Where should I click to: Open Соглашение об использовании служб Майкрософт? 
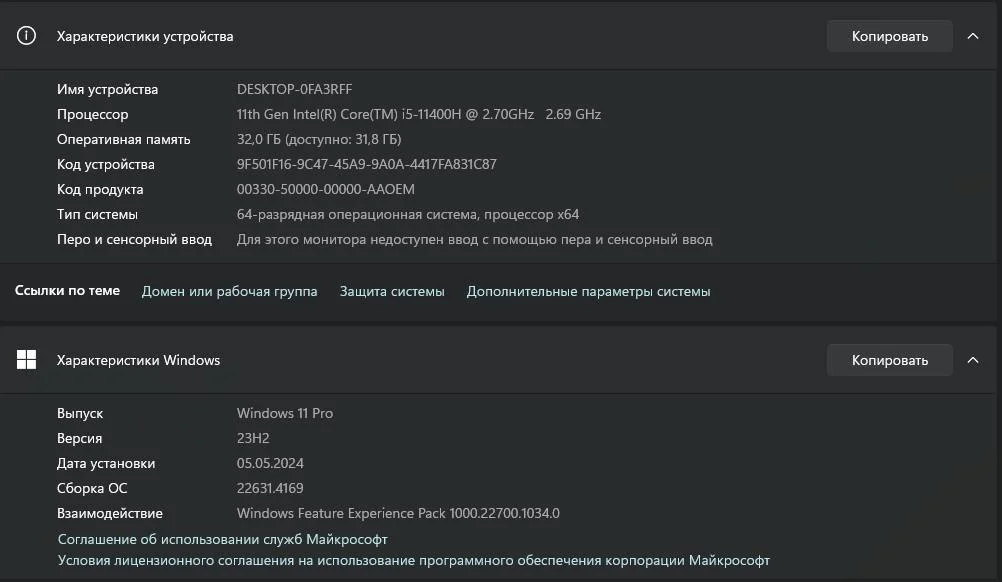222,539
